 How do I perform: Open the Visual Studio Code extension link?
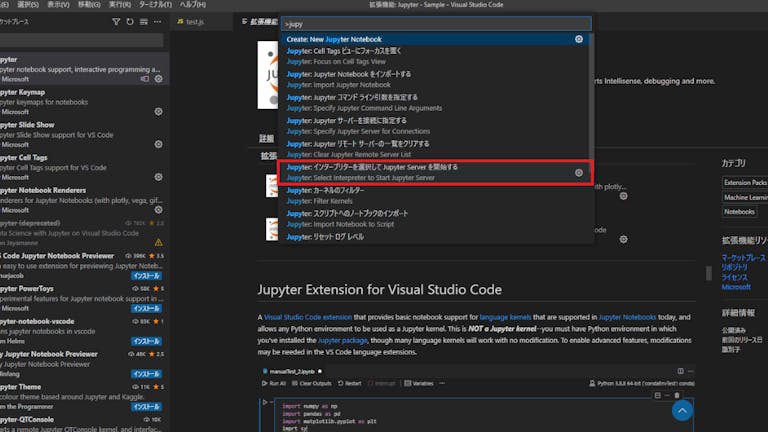tap(308, 317)
